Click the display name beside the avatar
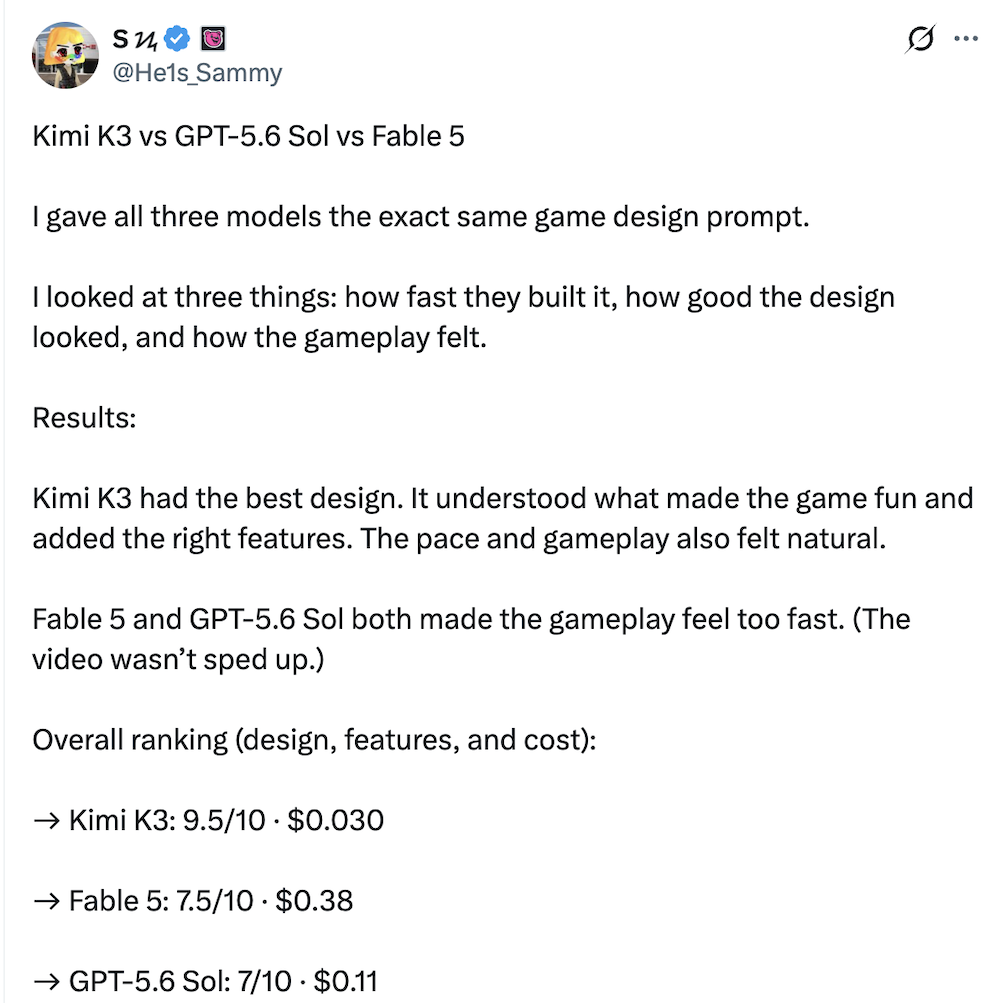Screen dimensions: 1000x1003 pos(134,40)
